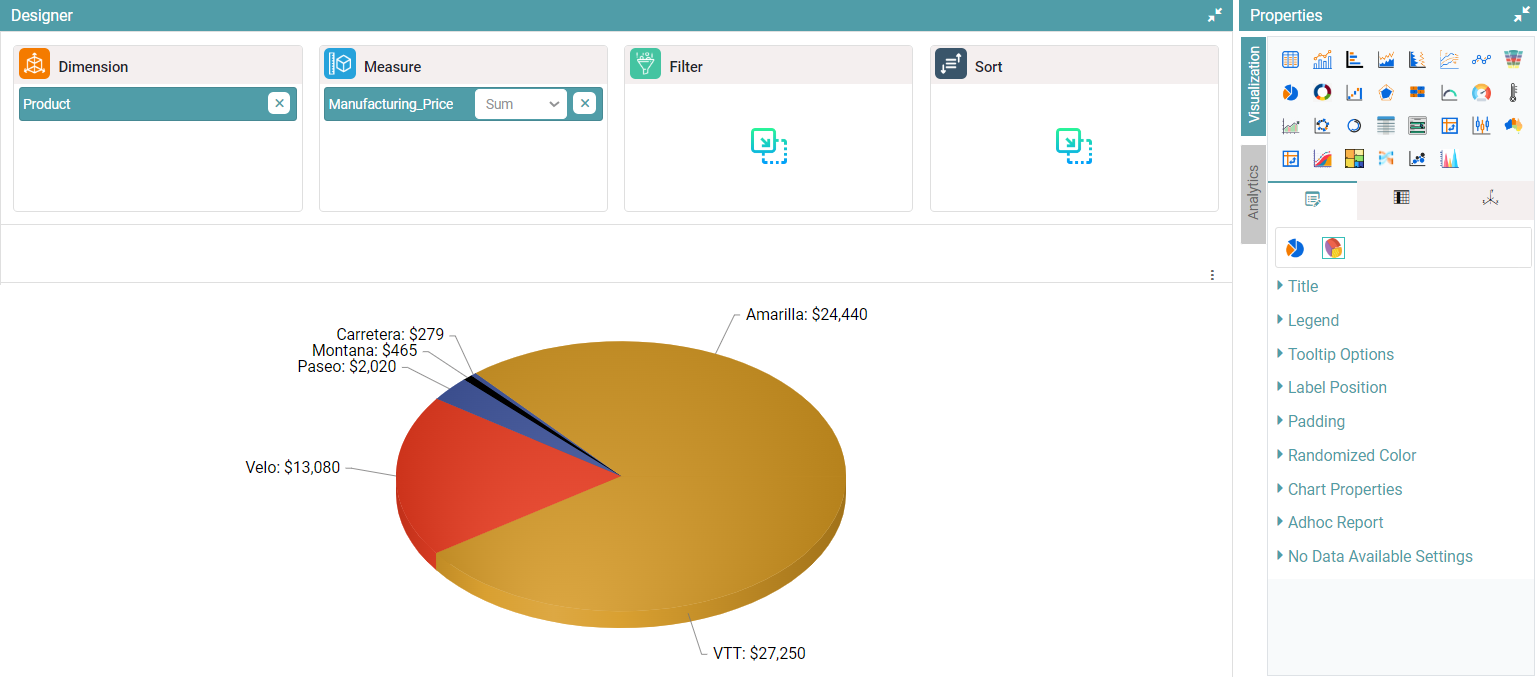Choose the donut chart visualization
Viewport: 1537px width, 677px height.
(1322, 93)
